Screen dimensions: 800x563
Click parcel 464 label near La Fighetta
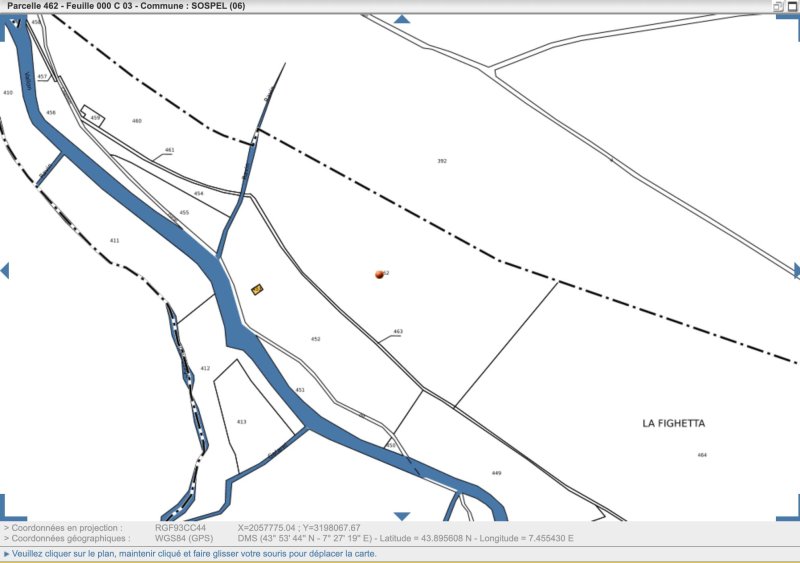(702, 455)
